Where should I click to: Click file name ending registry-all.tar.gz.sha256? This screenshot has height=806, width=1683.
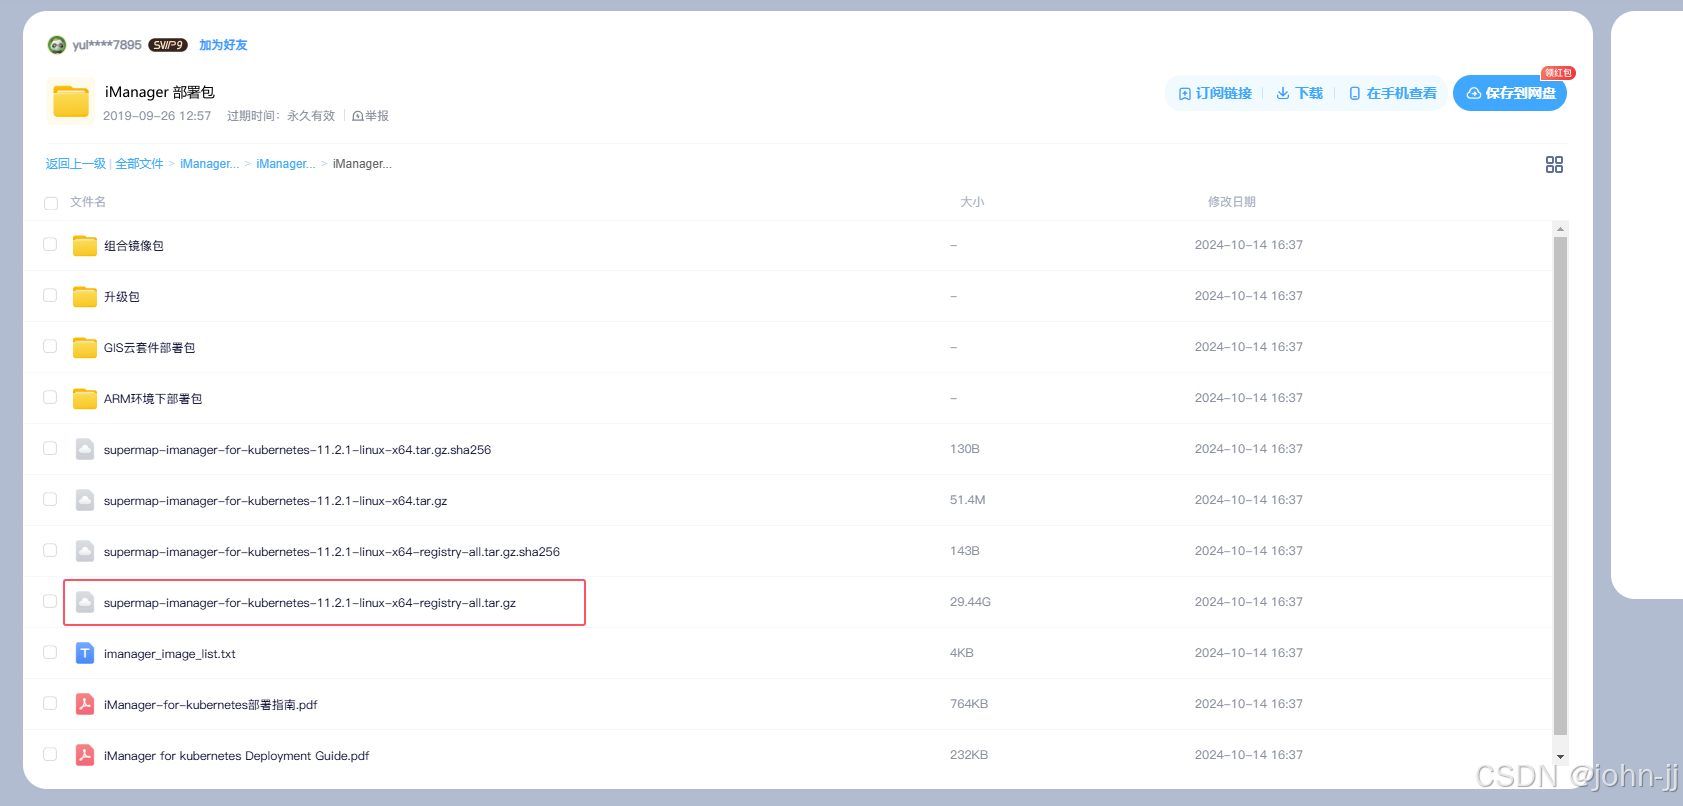[x=332, y=552]
